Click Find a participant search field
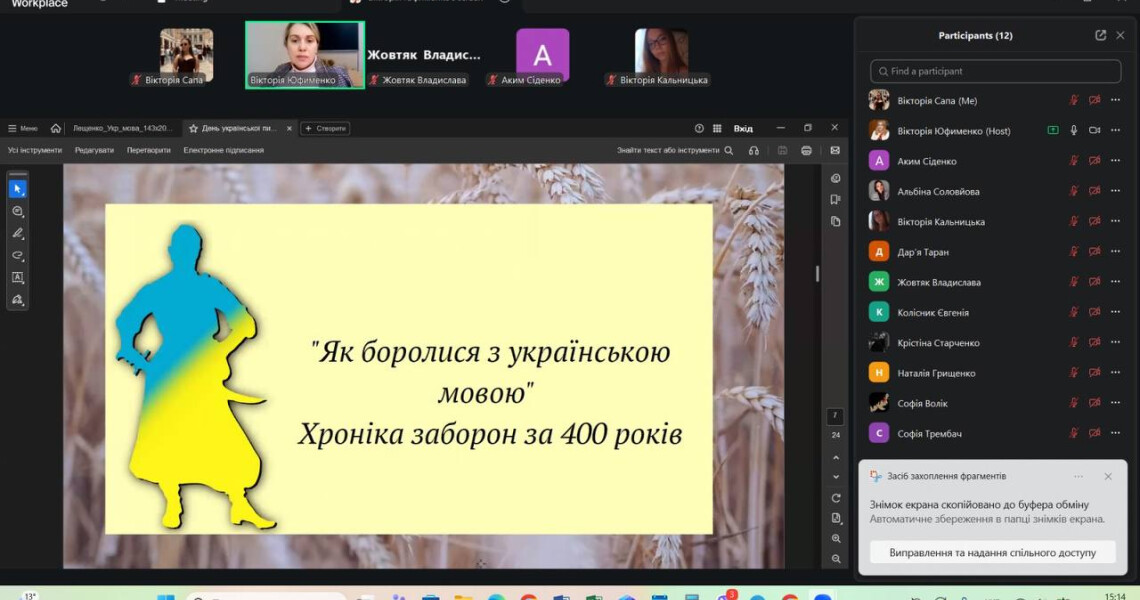 [995, 71]
